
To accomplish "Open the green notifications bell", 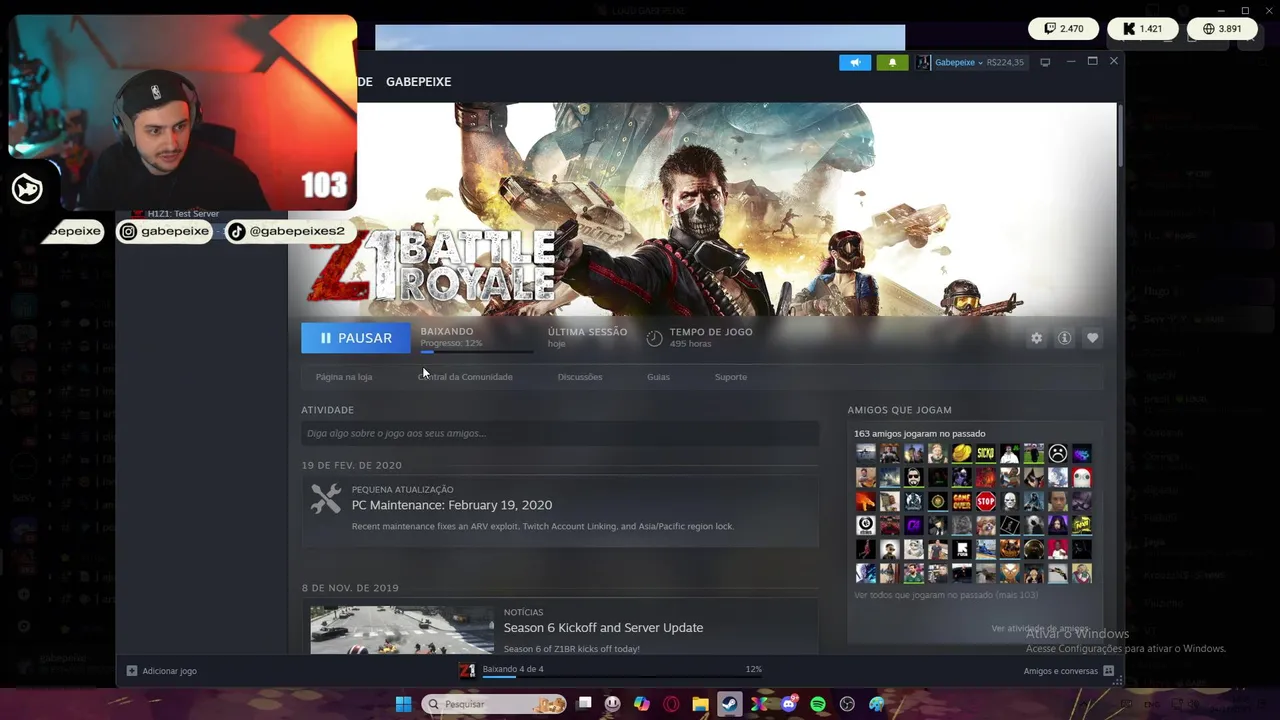I will coord(893,62).
